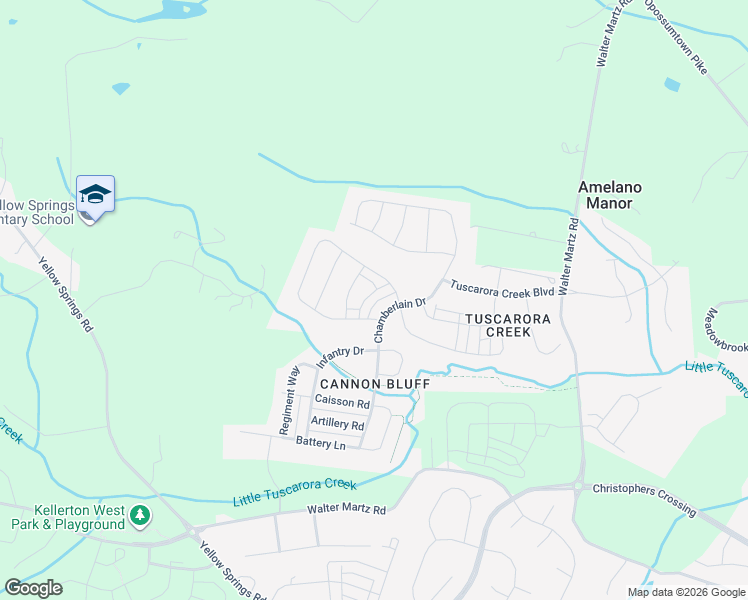Click the Meadowbrook street label
Image resolution: width=748 pixels, height=600 pixels.
725,331
